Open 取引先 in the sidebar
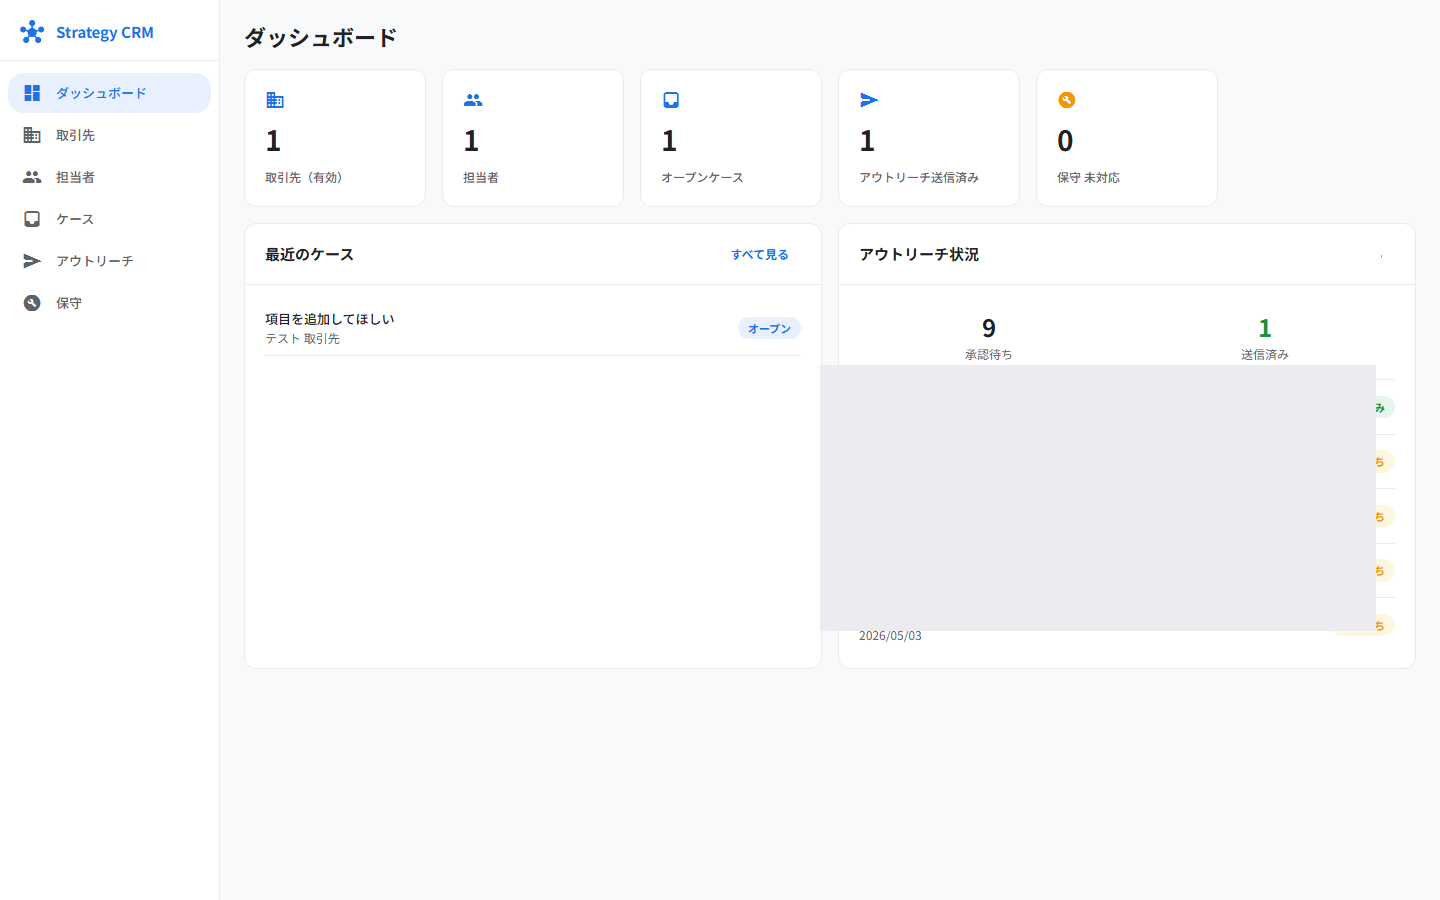 (110, 135)
